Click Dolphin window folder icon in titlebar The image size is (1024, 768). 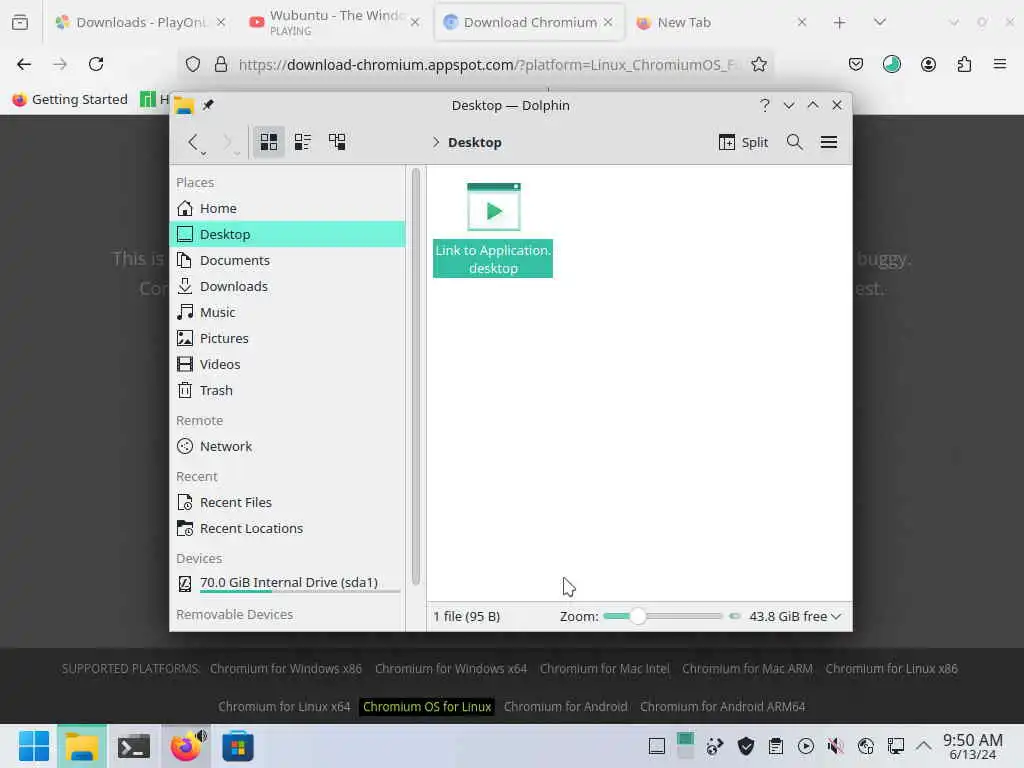tap(184, 105)
